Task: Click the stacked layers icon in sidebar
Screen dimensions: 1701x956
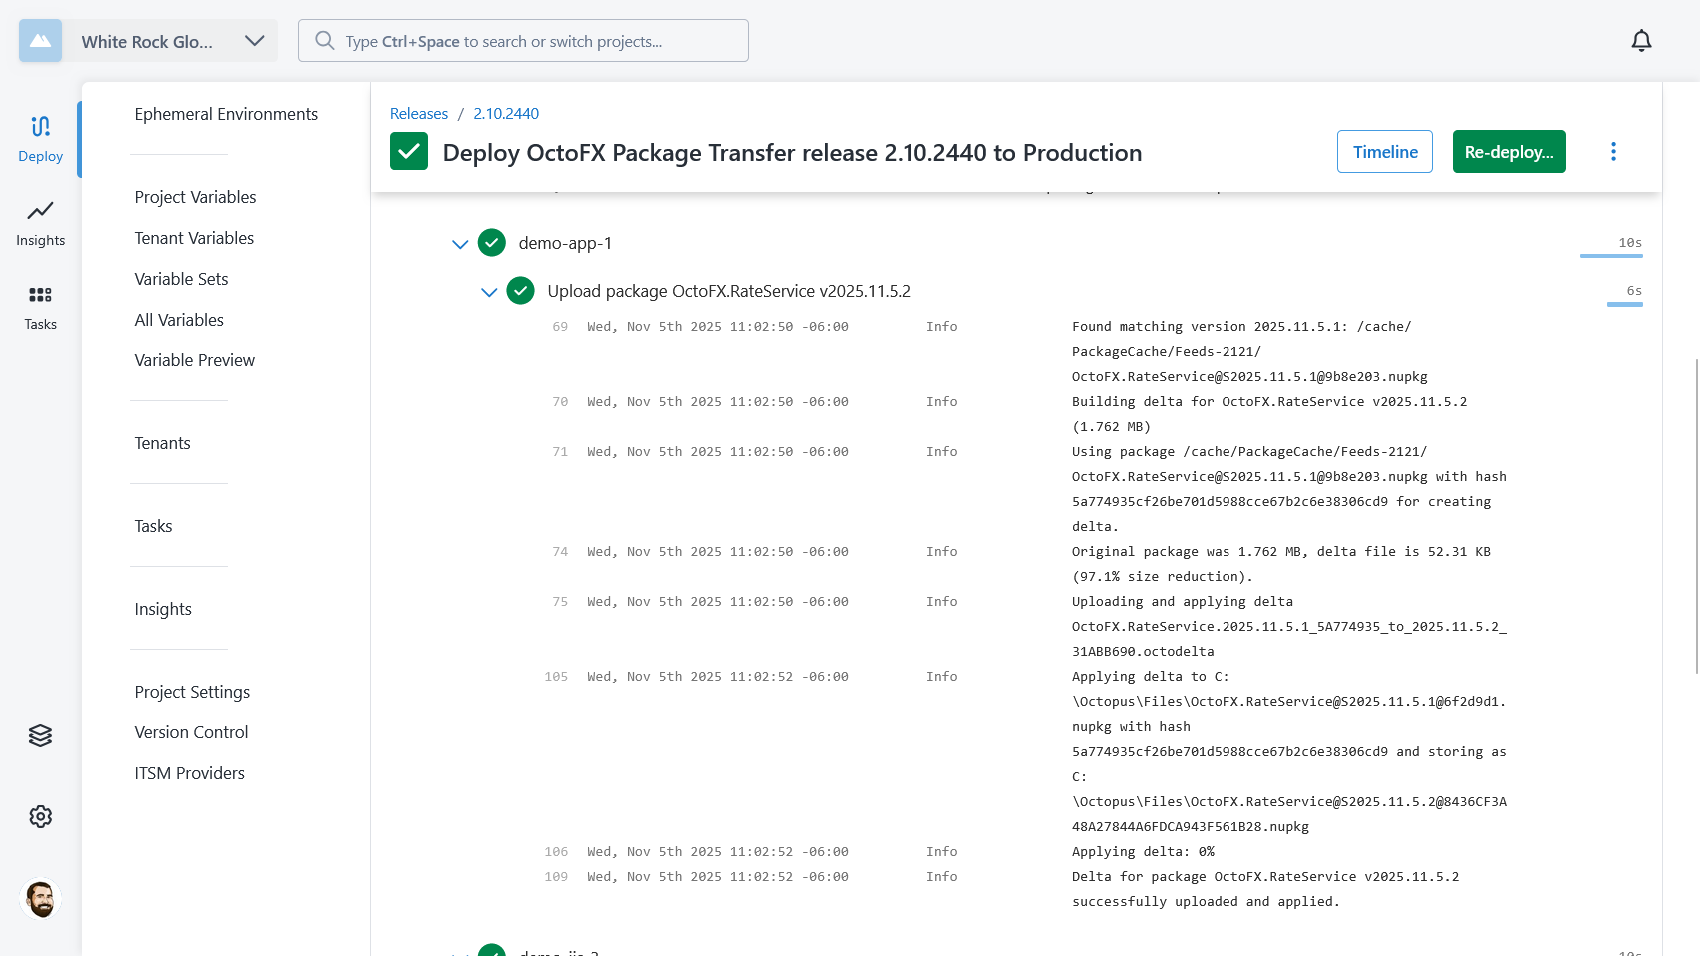Action: click(x=40, y=735)
